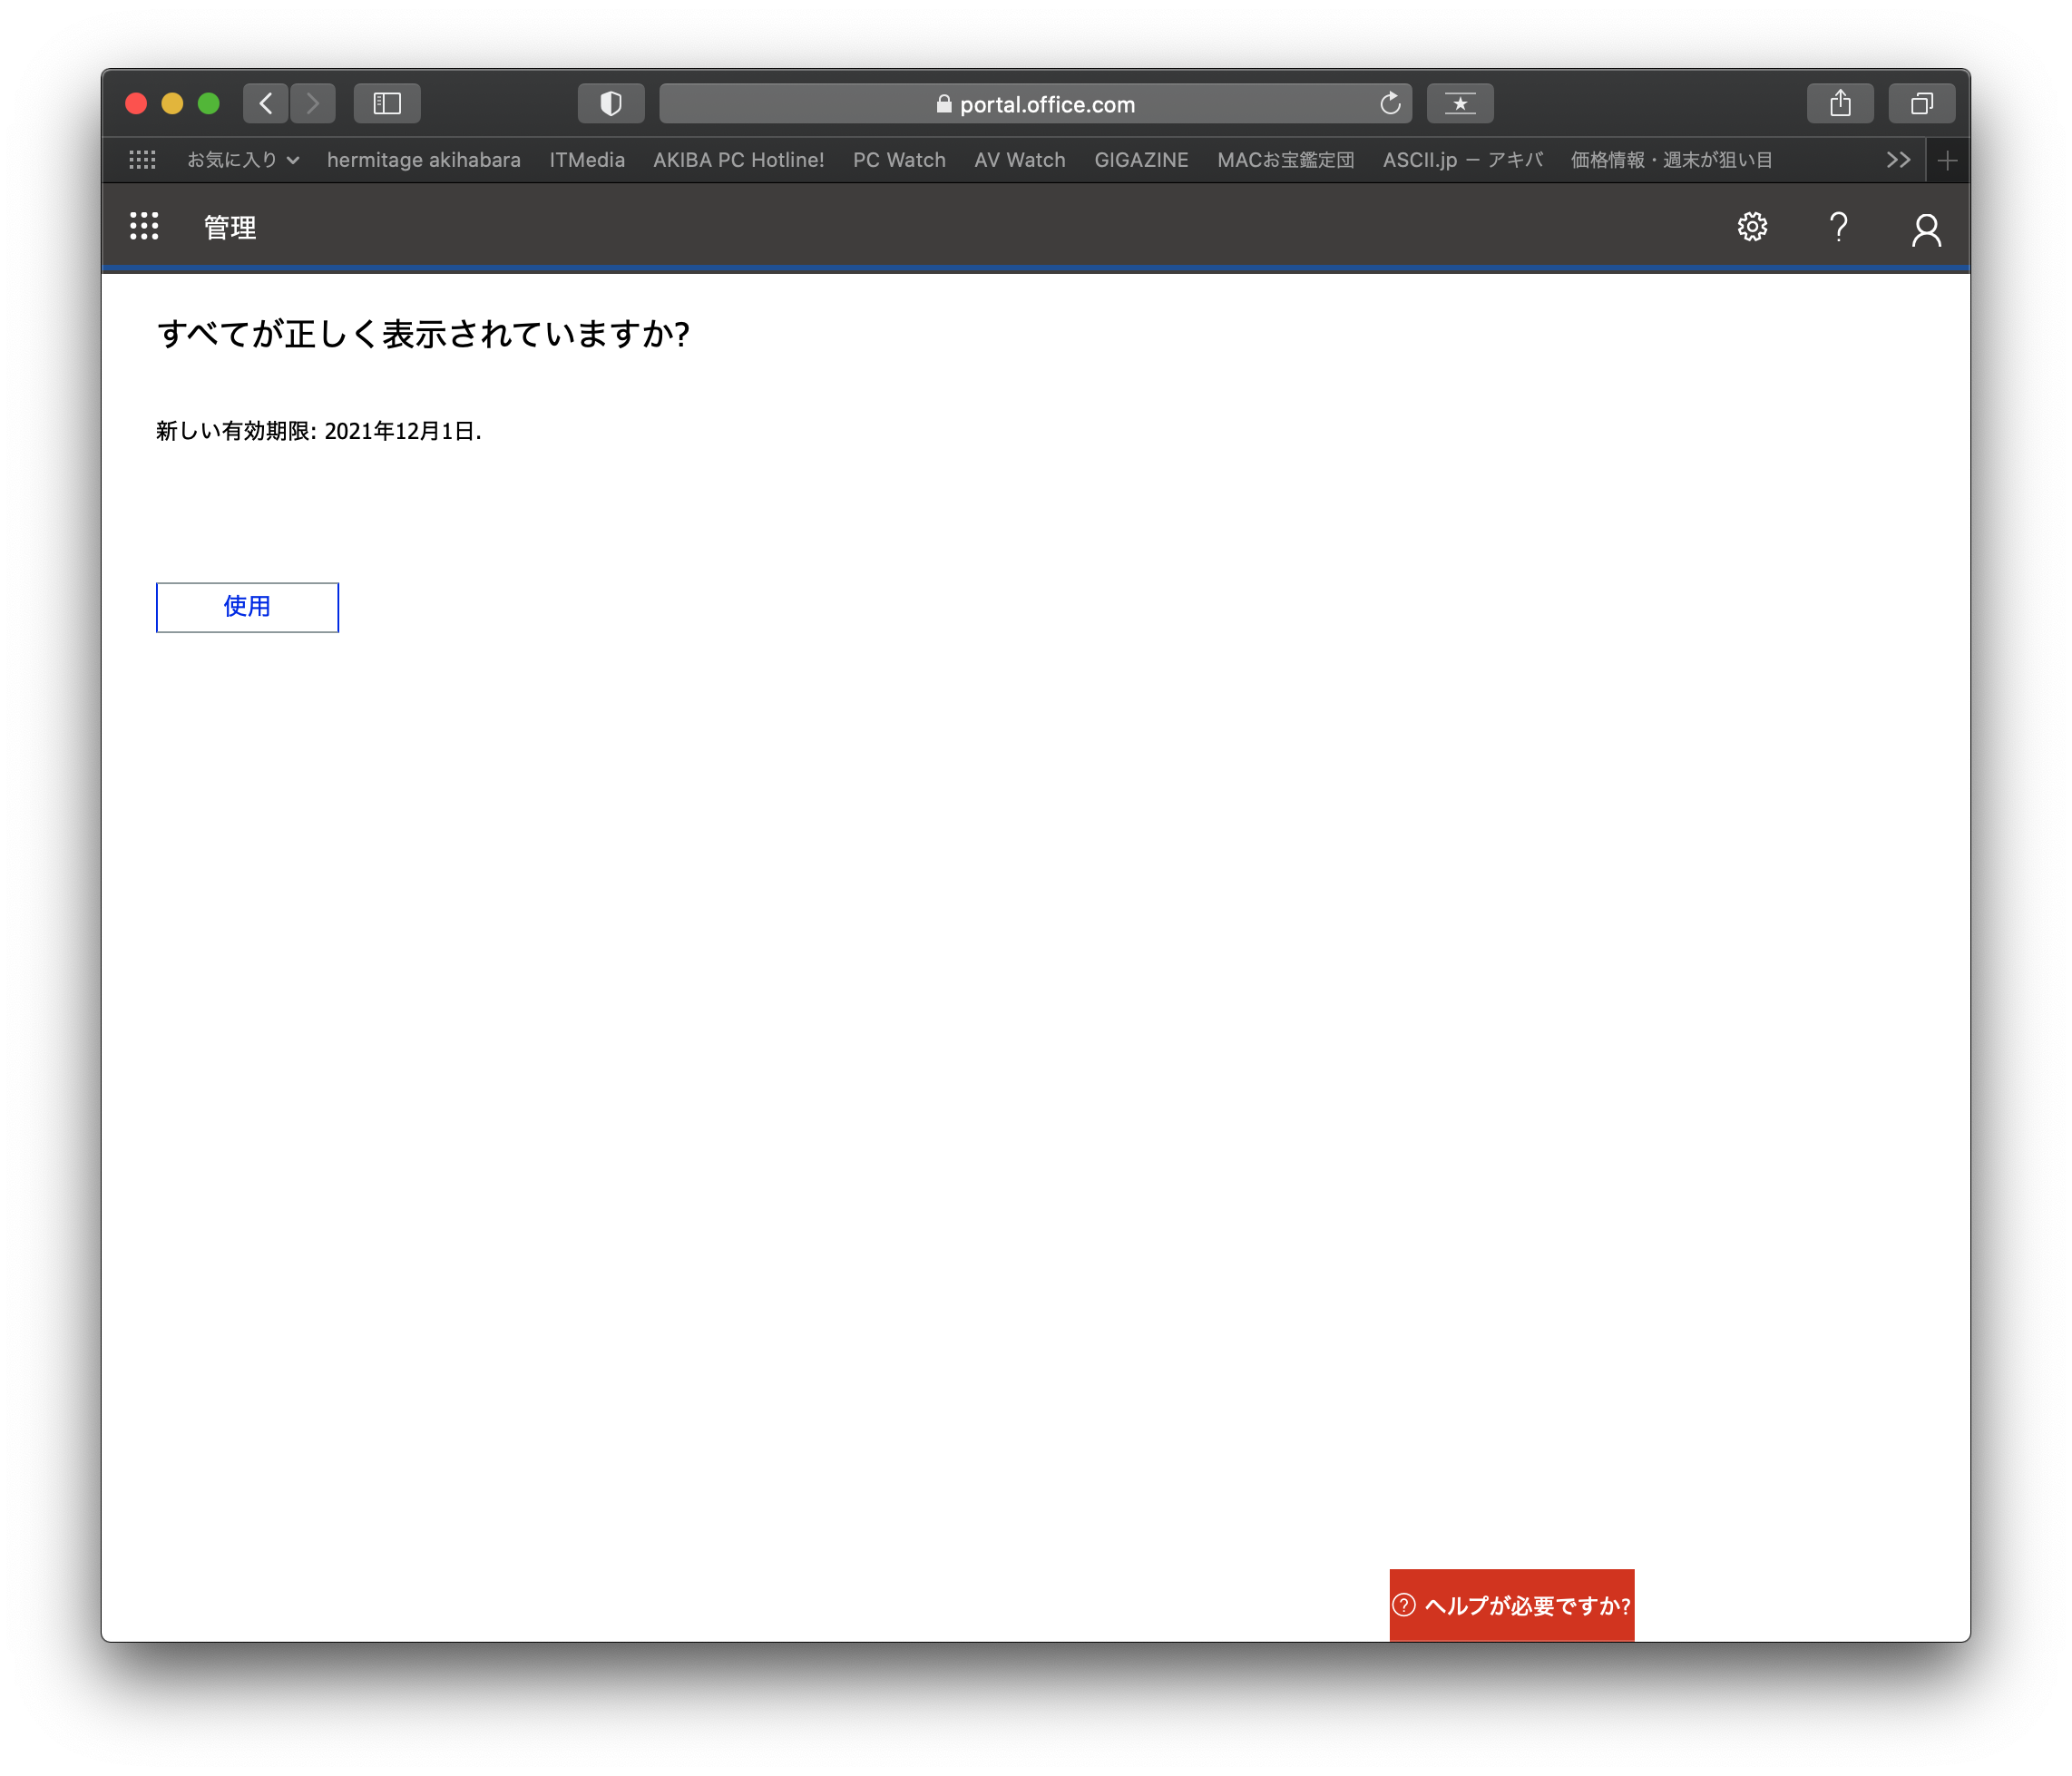
Task: Open the Share sheet icon
Action: pyautogui.click(x=1840, y=103)
